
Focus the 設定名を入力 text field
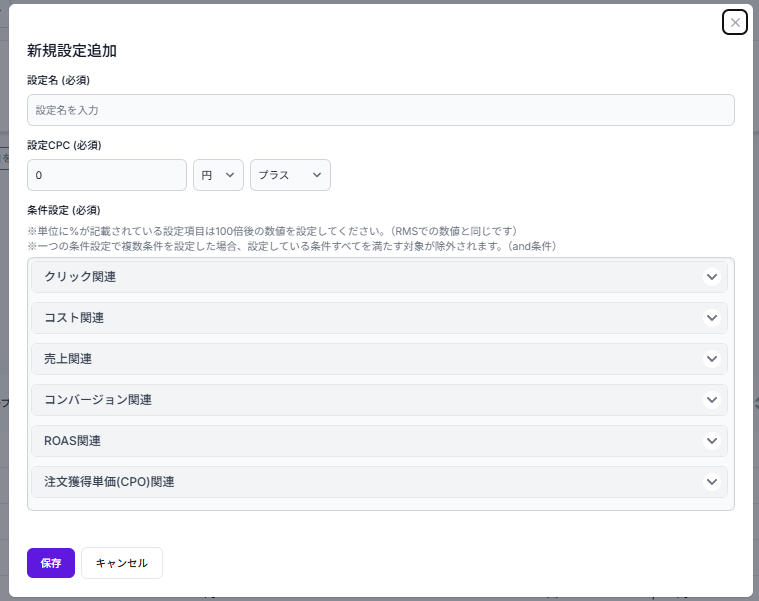380,110
